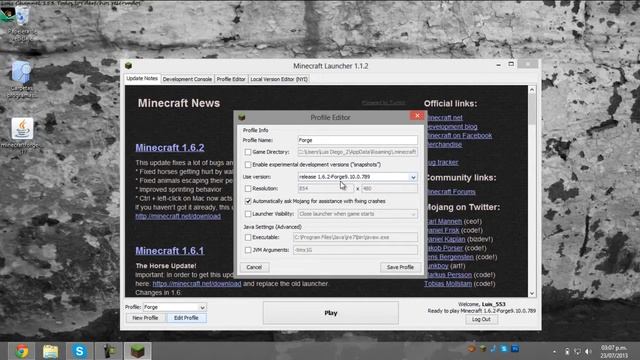This screenshot has width=640, height=360.
Task: Click the Profile Name input field
Action: [x=358, y=140]
